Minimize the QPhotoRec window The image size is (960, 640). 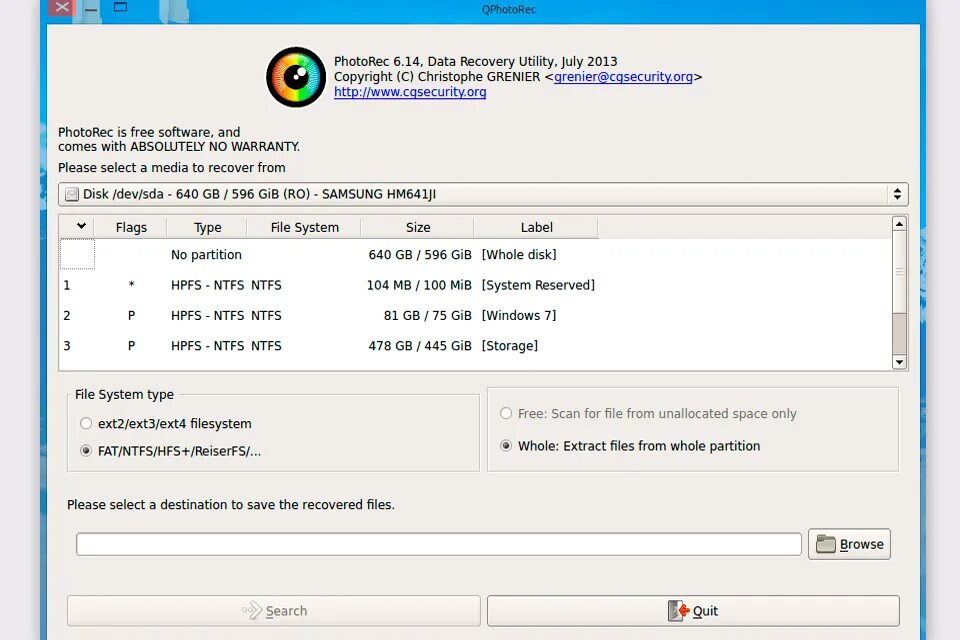(91, 9)
